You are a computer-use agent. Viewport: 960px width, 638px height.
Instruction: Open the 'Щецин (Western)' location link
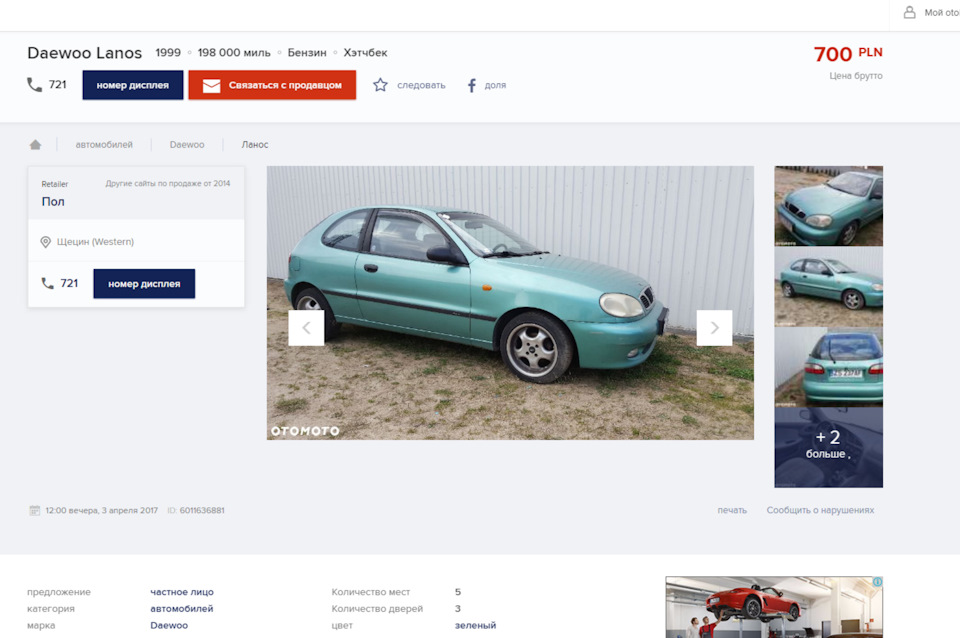click(96, 242)
